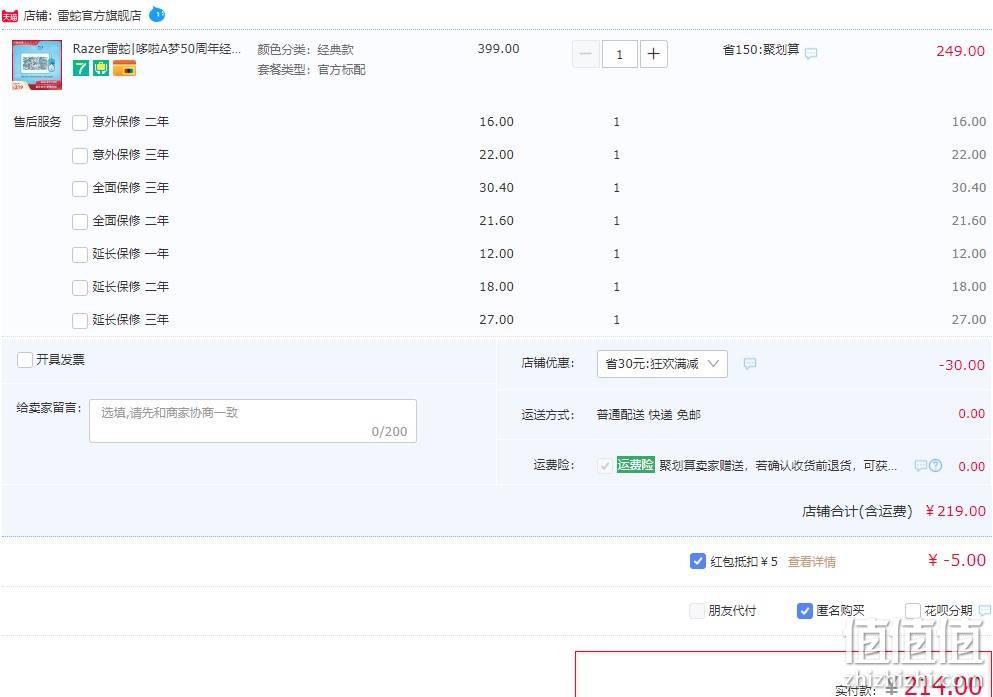Click the question mark help icon for 运费险
The height and width of the screenshot is (697, 993).
(935, 465)
